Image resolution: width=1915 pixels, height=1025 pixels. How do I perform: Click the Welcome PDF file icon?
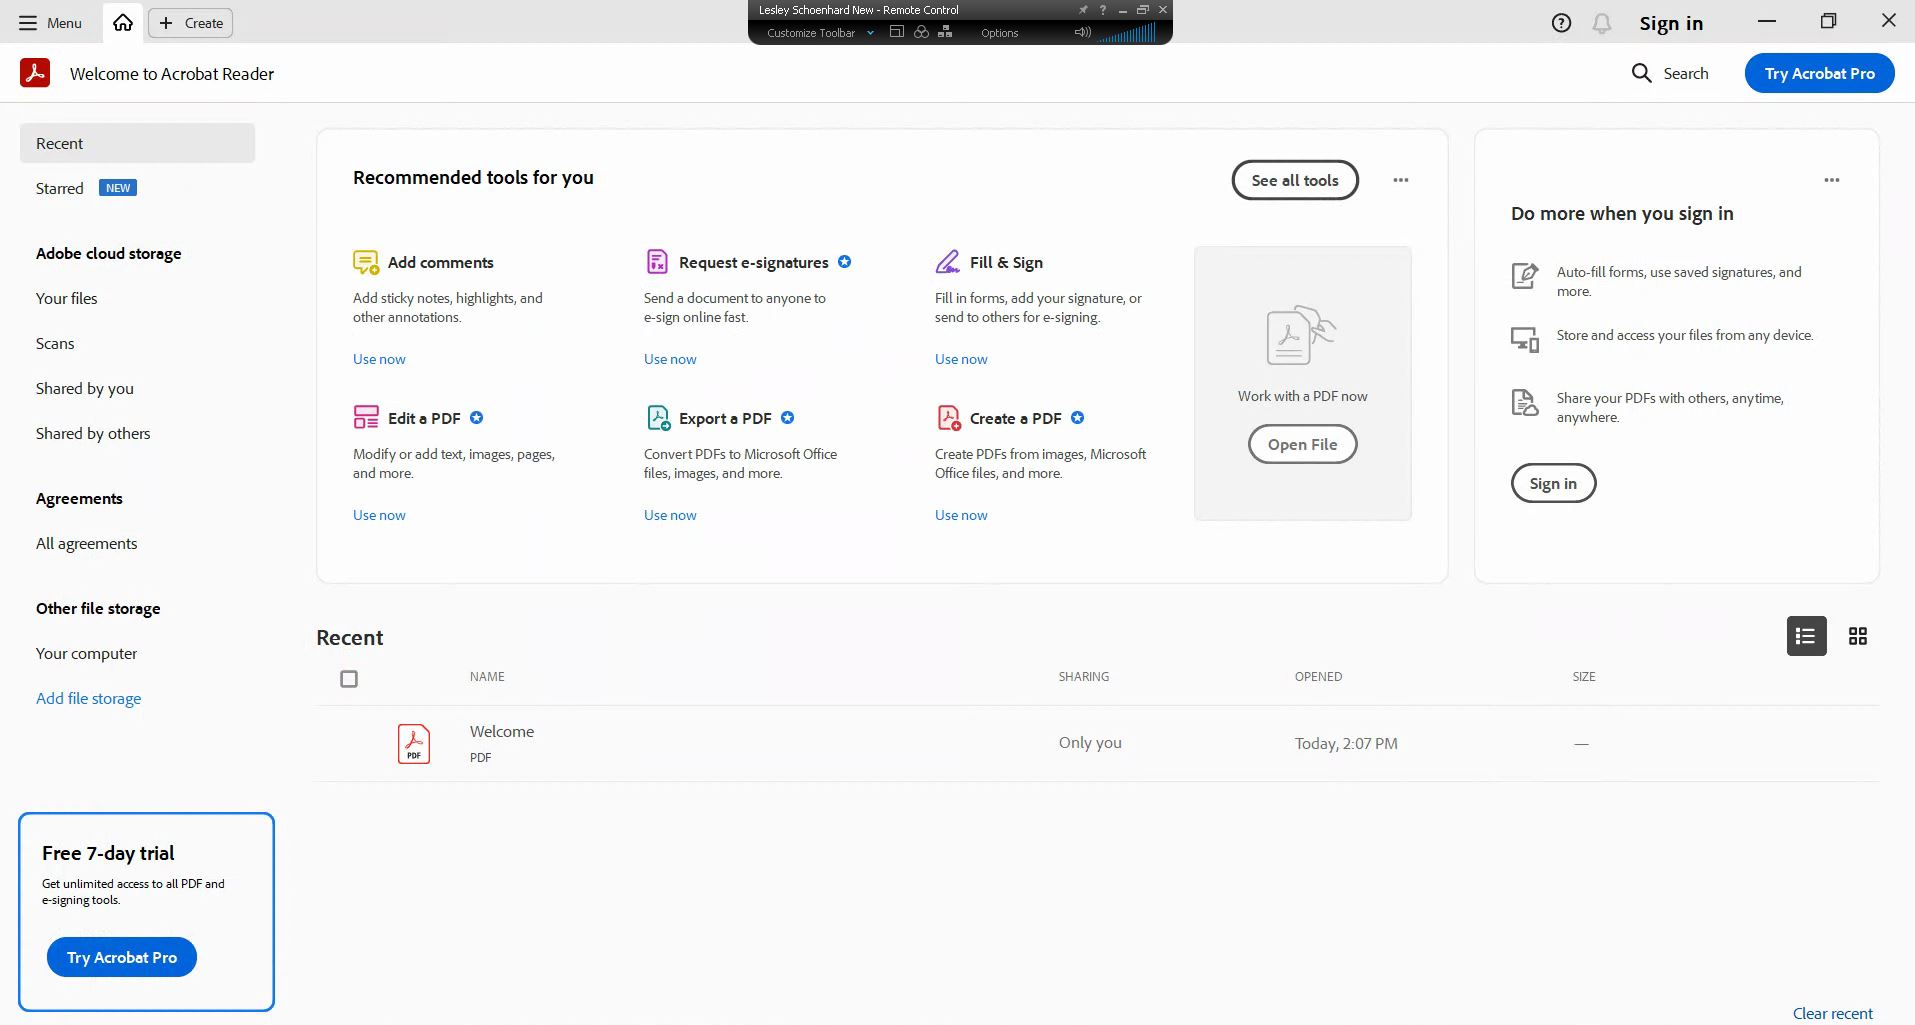pyautogui.click(x=414, y=743)
